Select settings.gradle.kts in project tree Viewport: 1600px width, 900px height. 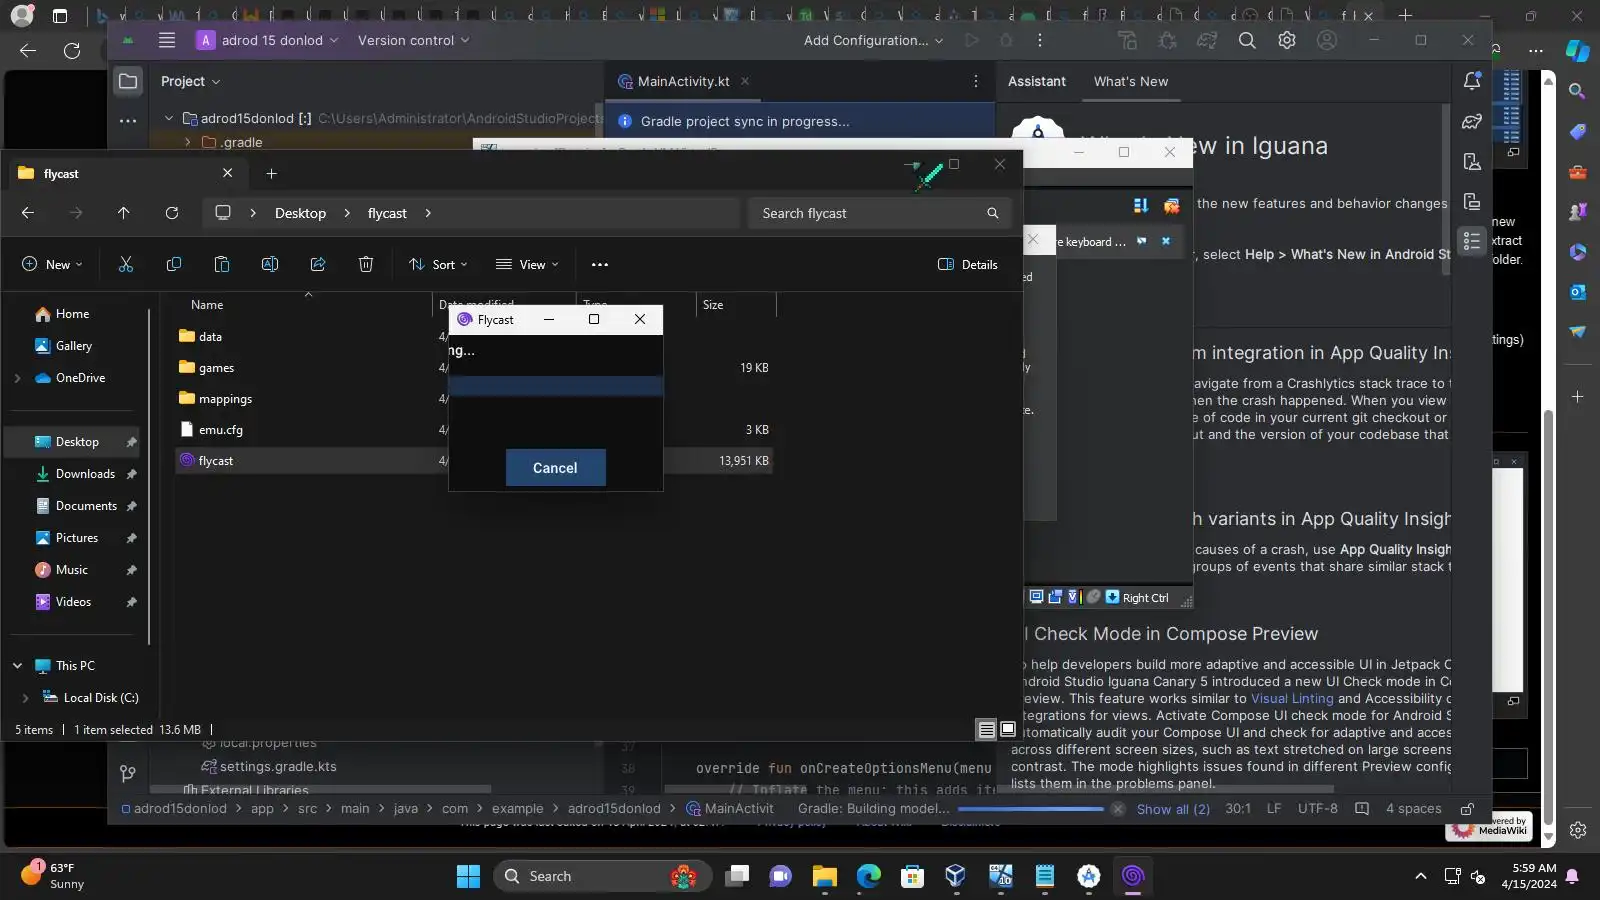[278, 767]
